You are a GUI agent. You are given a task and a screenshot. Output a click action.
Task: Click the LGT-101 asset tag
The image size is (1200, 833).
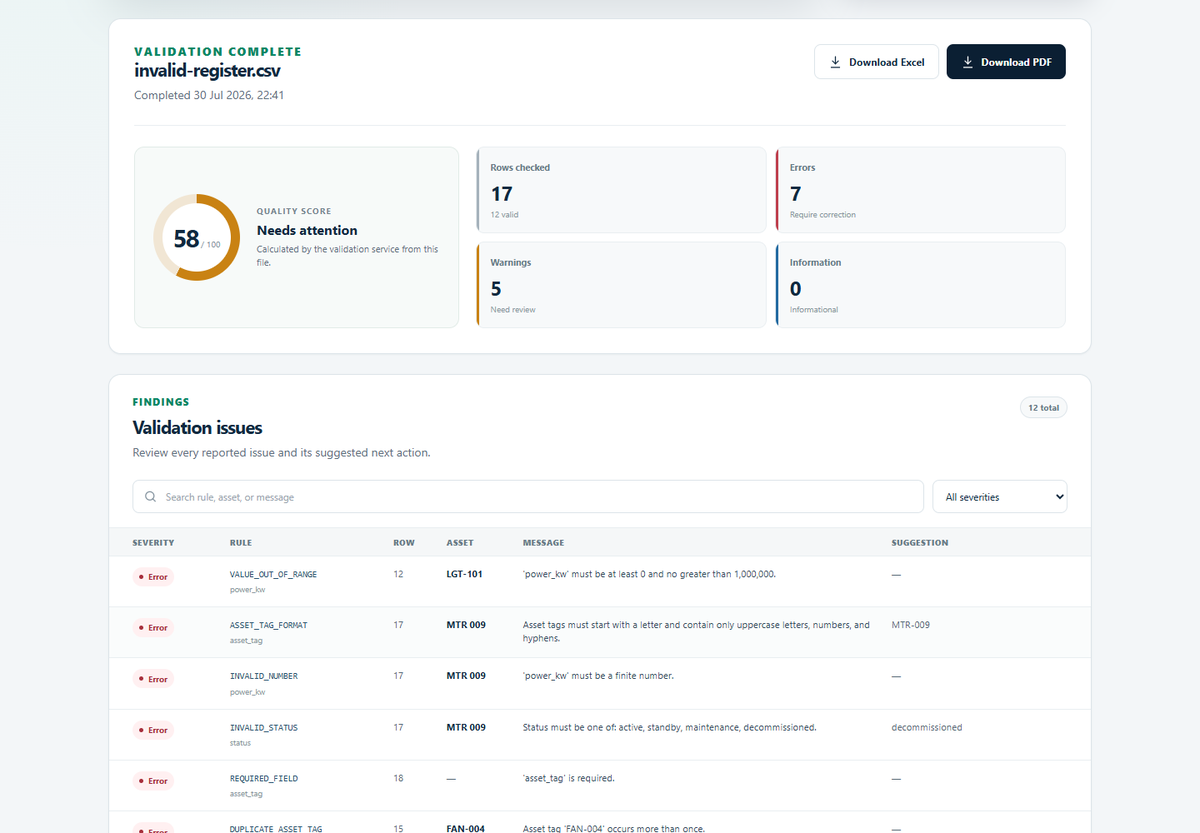464,574
